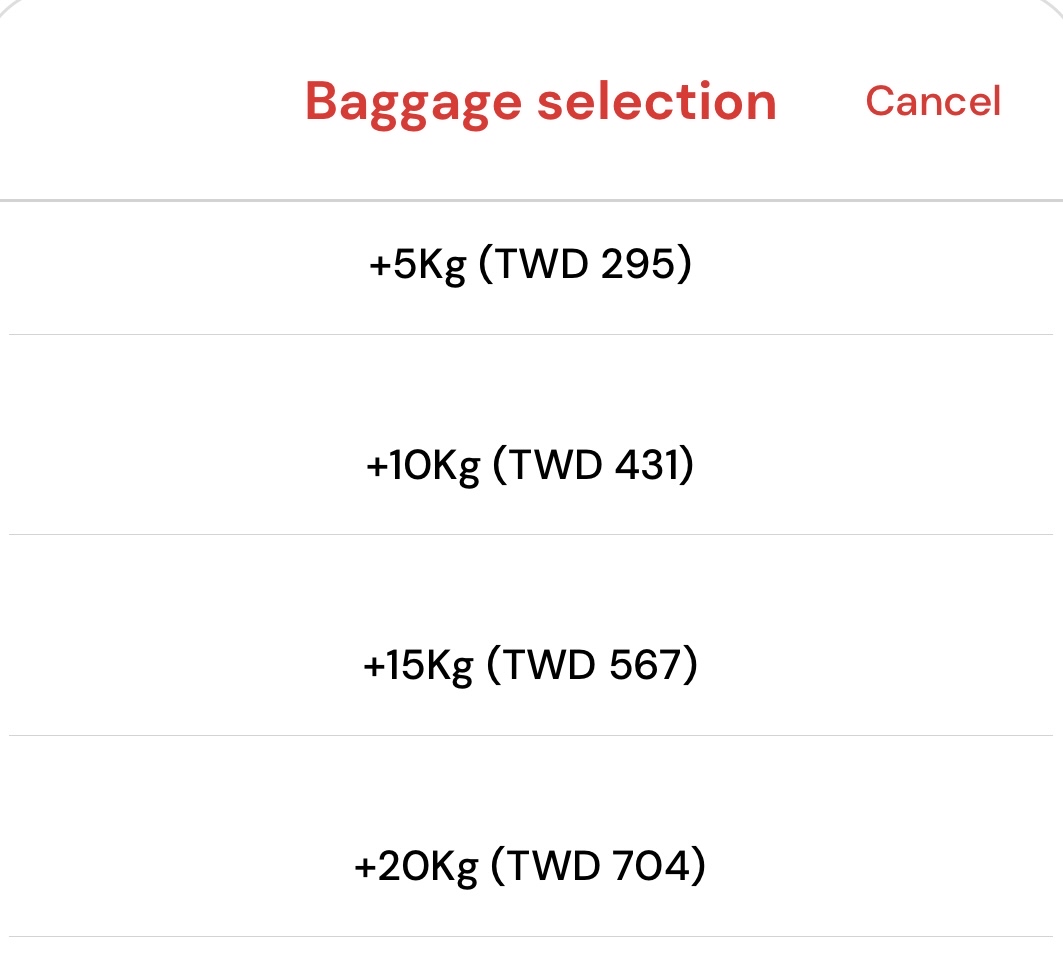Tap the last visible baggage row

pyautogui.click(x=530, y=867)
